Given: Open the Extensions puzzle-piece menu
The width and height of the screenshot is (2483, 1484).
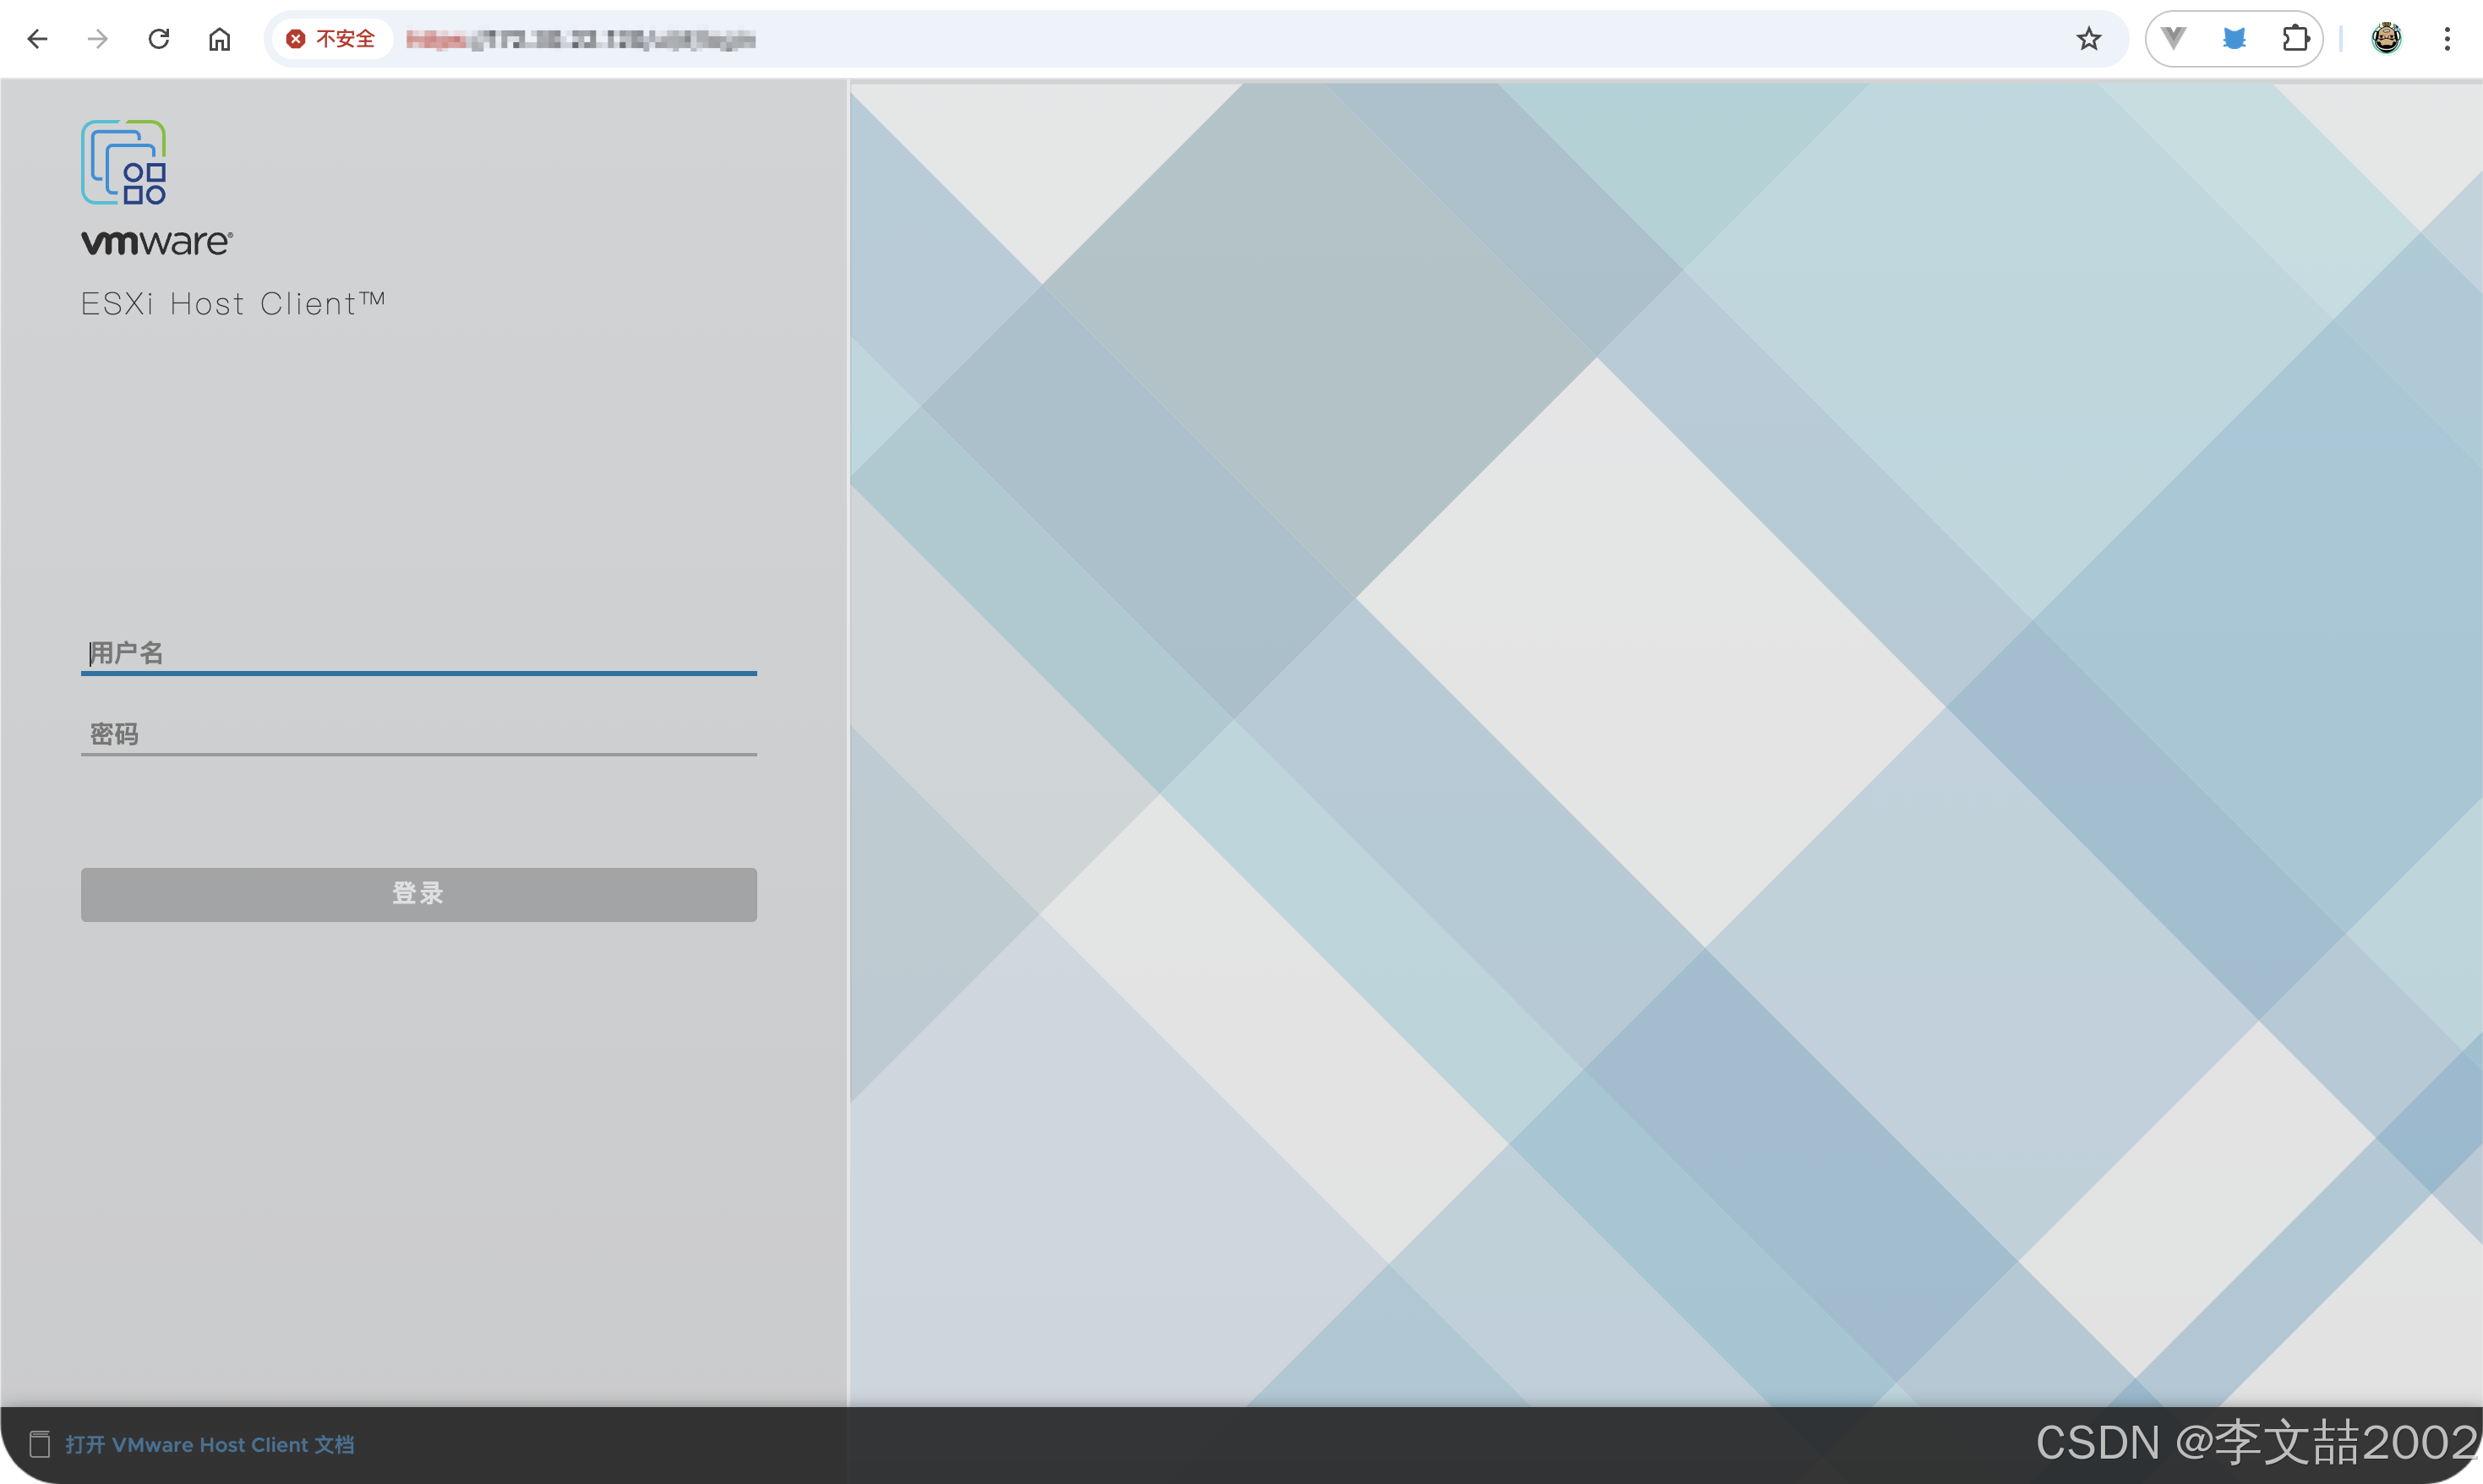Looking at the screenshot, I should click(x=2295, y=39).
